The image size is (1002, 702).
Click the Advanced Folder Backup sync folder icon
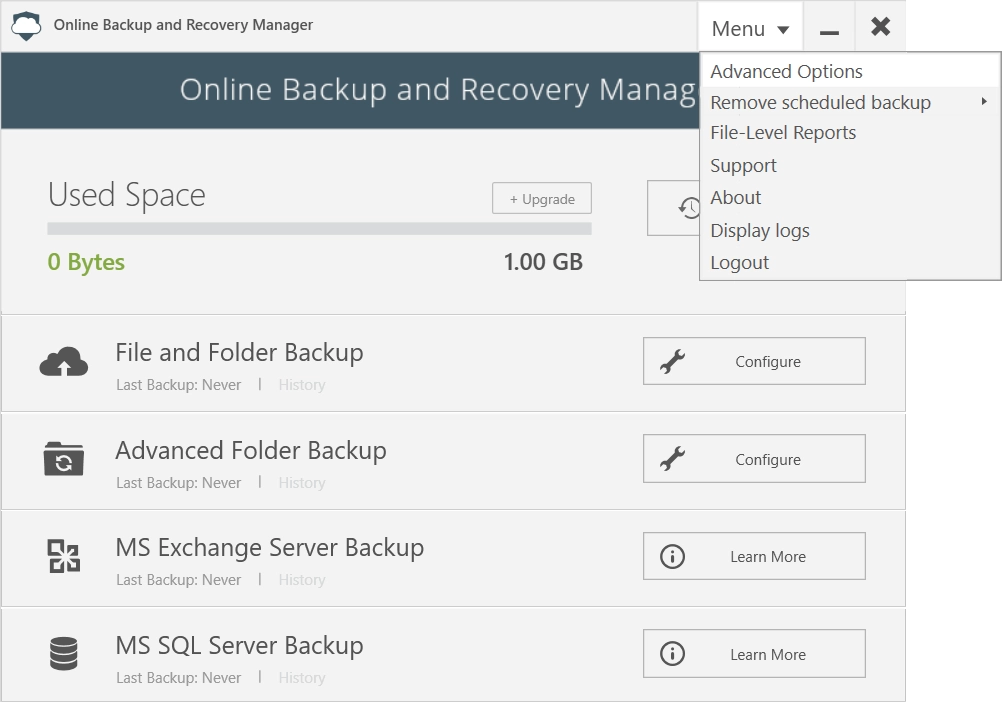tap(64, 459)
